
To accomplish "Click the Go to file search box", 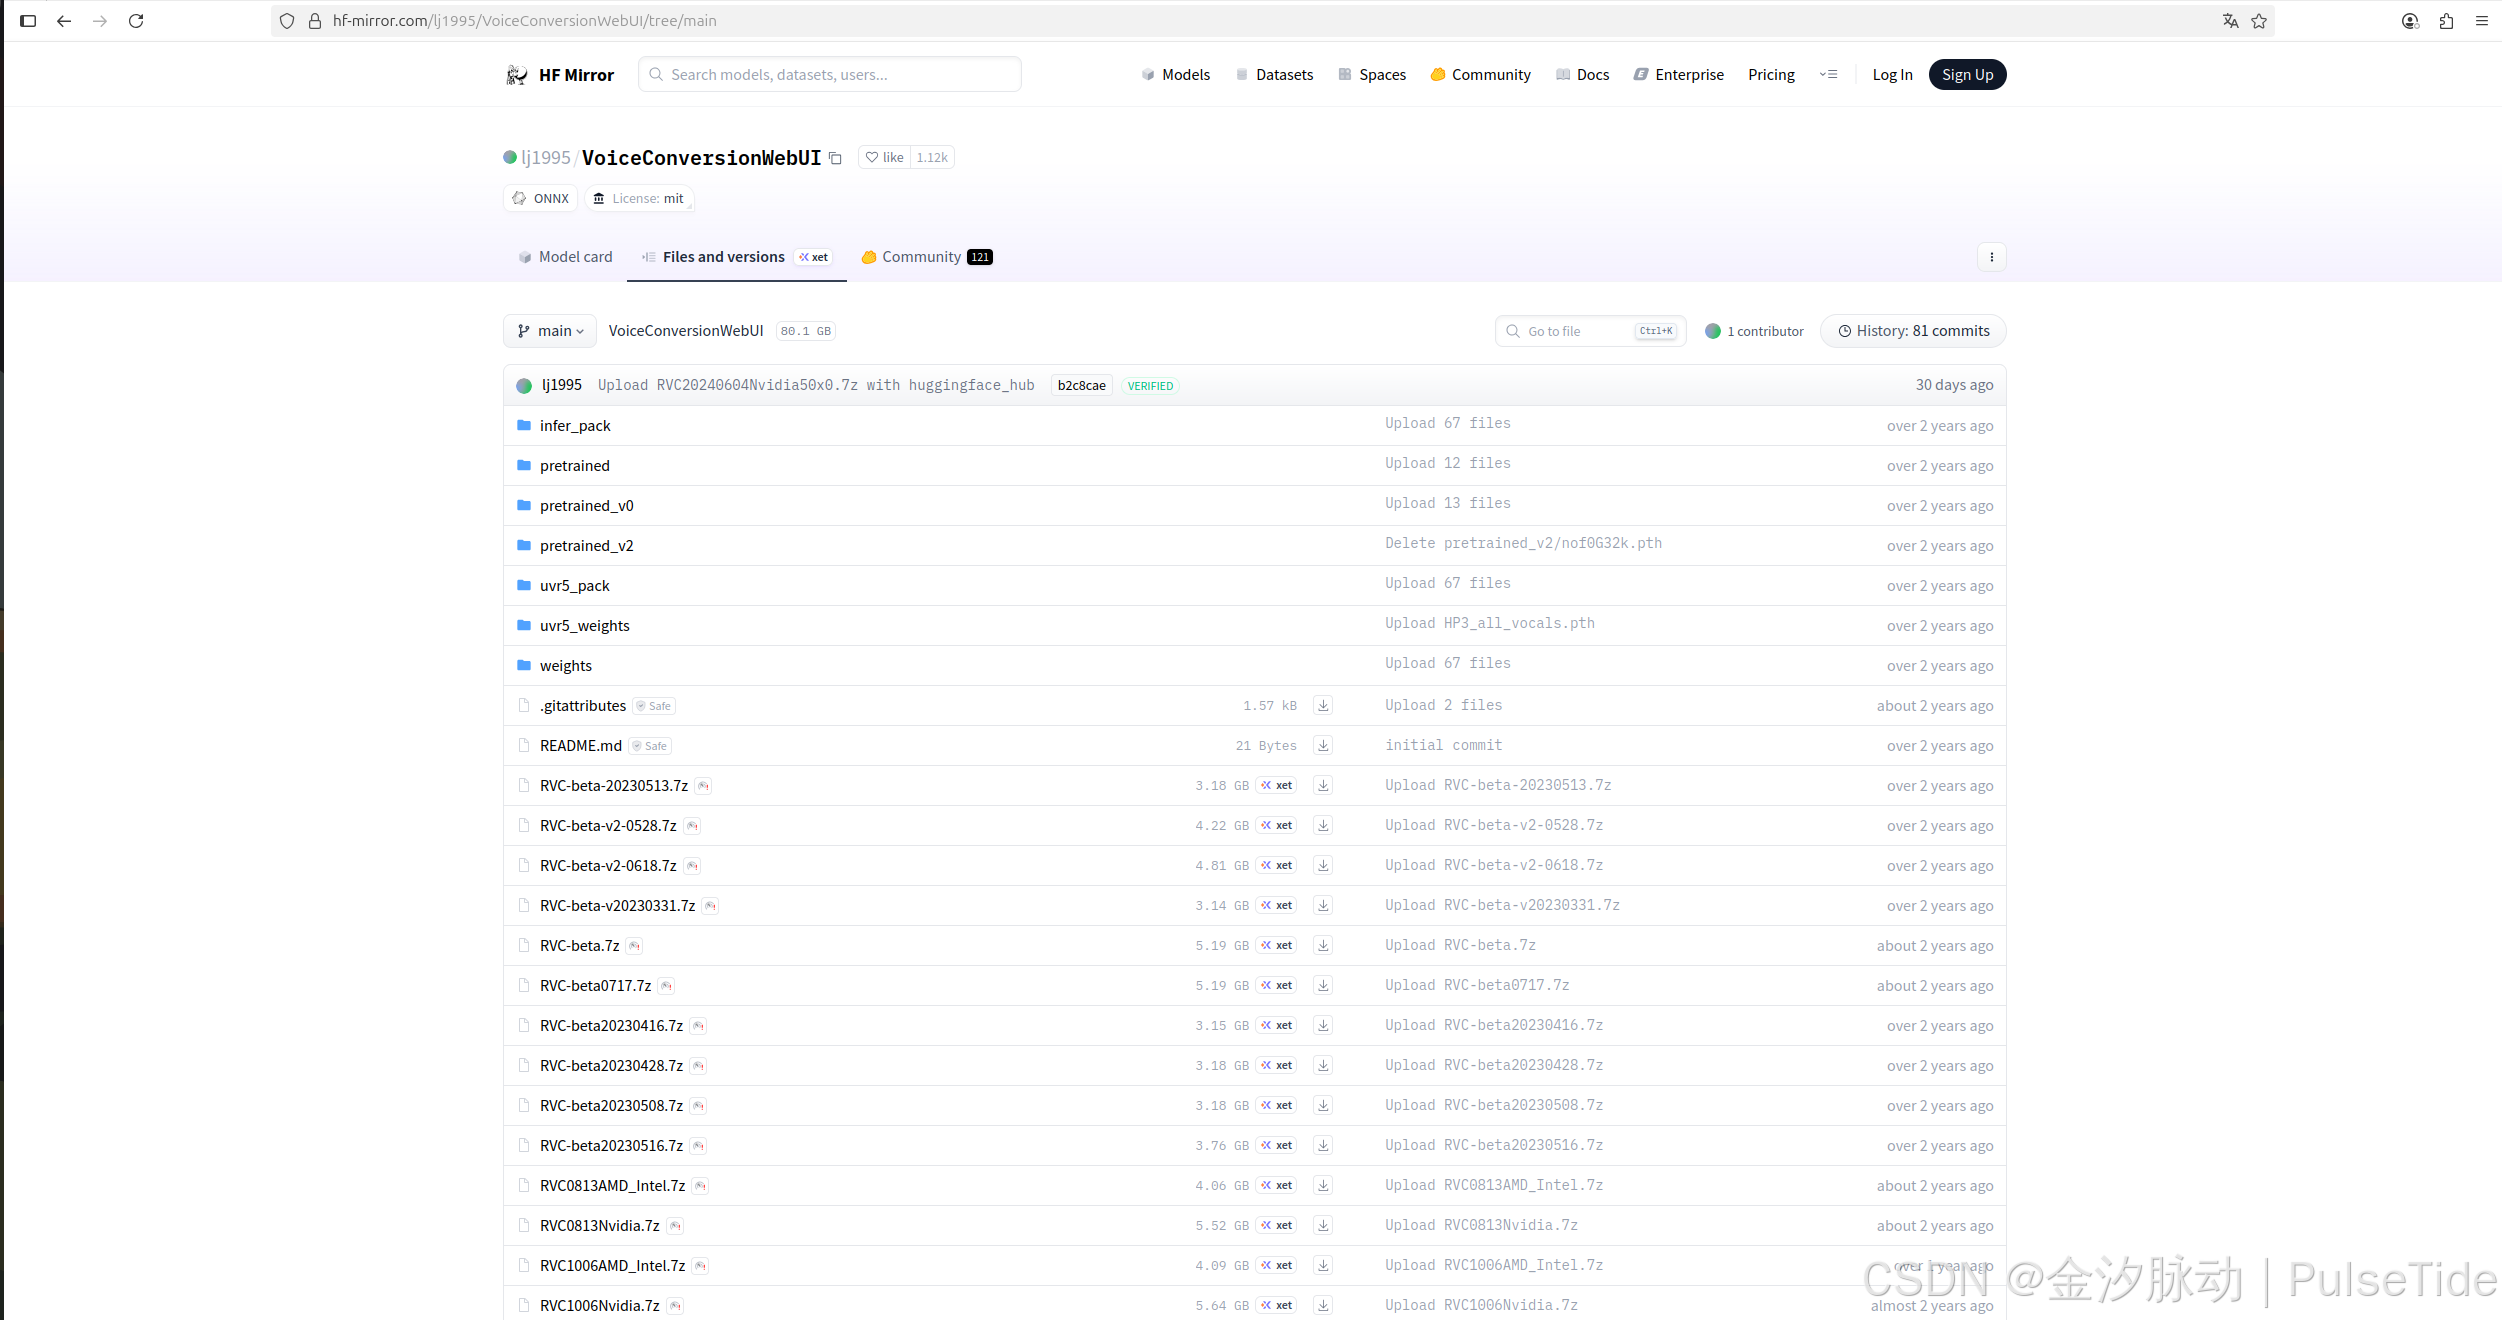I will pyautogui.click(x=1590, y=331).
